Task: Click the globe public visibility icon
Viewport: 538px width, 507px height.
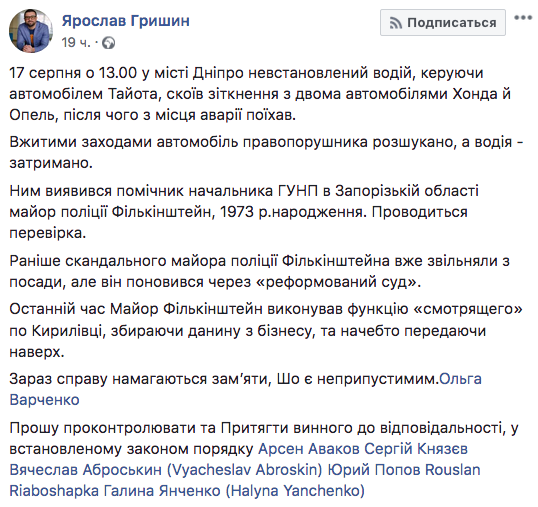Action: point(109,43)
